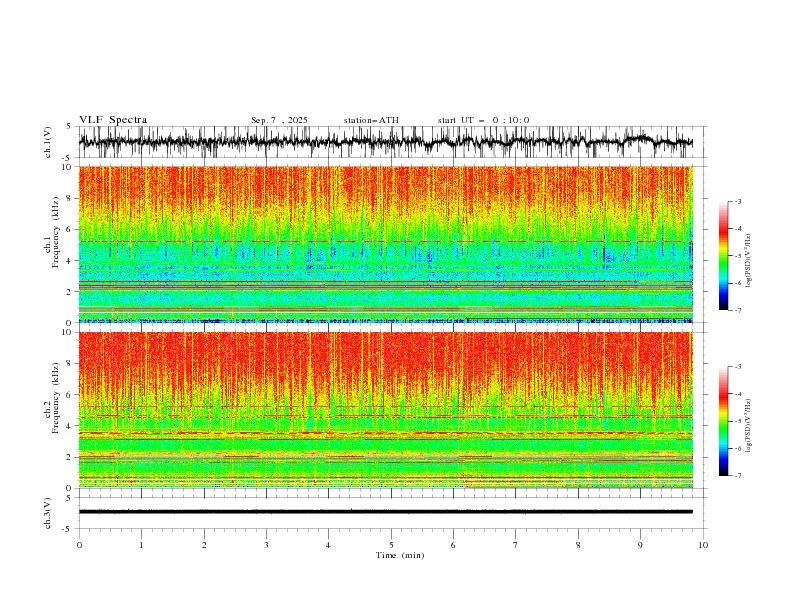Click the ch.3 voltage trace panel
This screenshot has height=612, width=792.
[x=393, y=513]
